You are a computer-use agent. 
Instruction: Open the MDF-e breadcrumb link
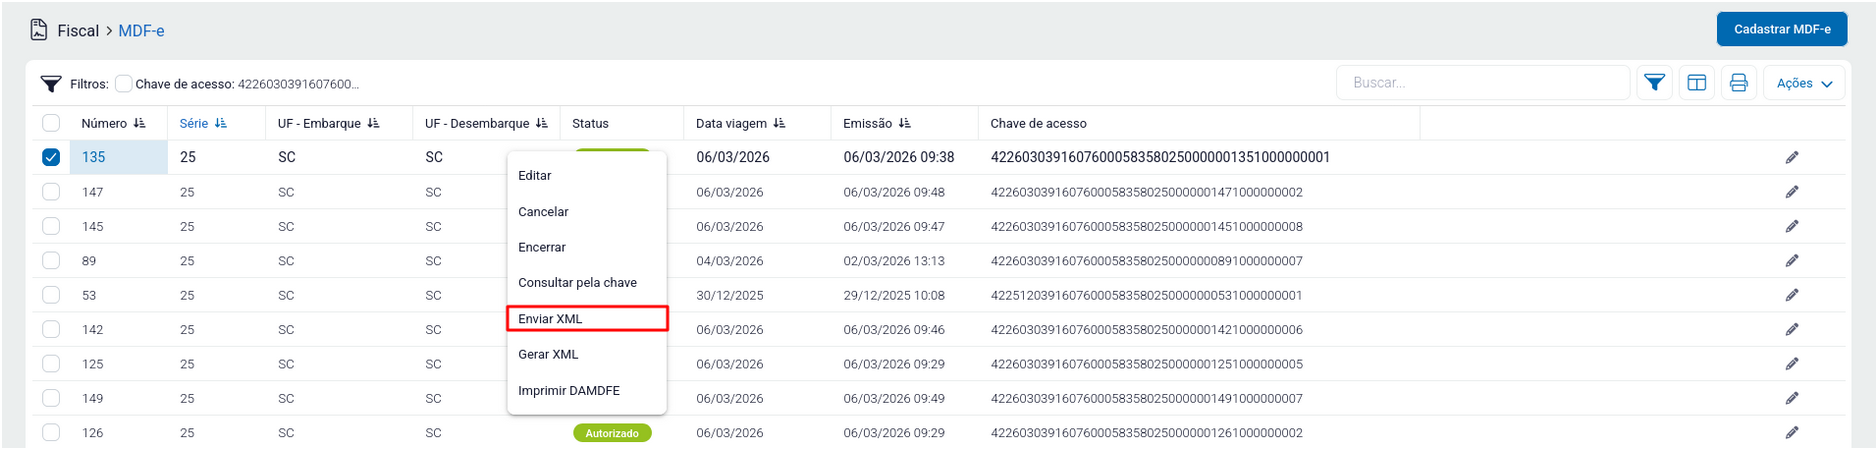(141, 31)
